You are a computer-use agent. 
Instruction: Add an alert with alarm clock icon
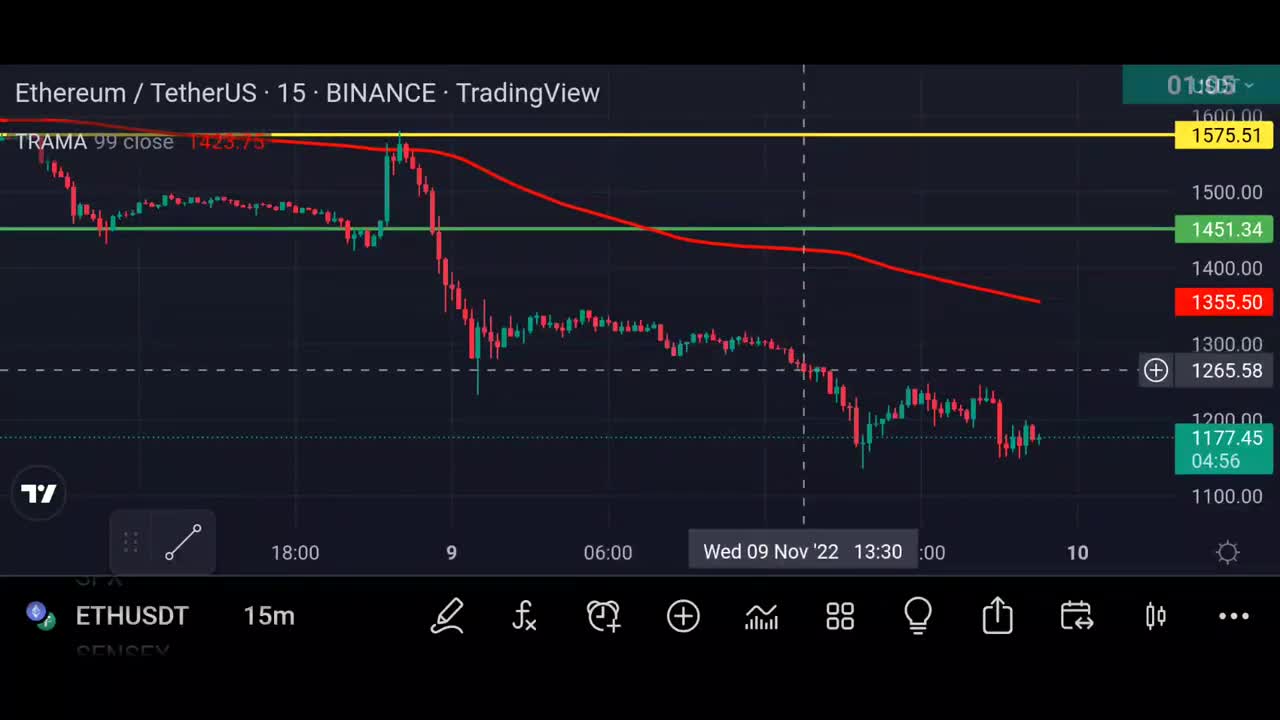point(603,616)
